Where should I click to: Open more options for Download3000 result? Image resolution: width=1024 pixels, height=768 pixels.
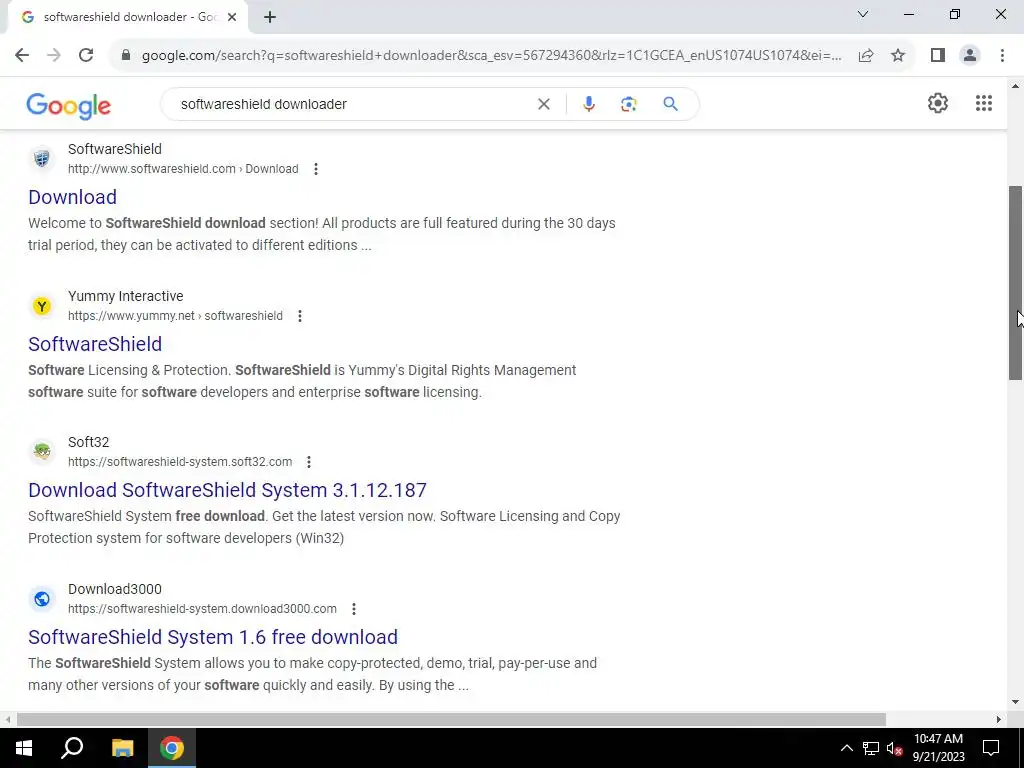[354, 609]
